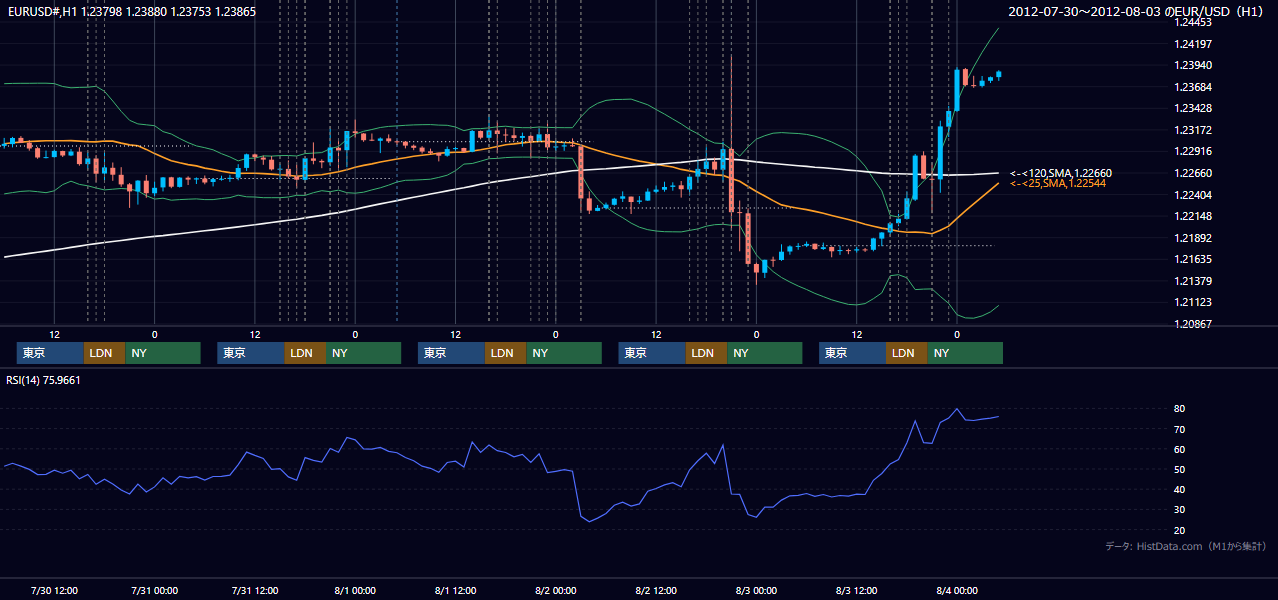Select the 120 SMA 1.22660 line label

pyautogui.click(x=1061, y=173)
